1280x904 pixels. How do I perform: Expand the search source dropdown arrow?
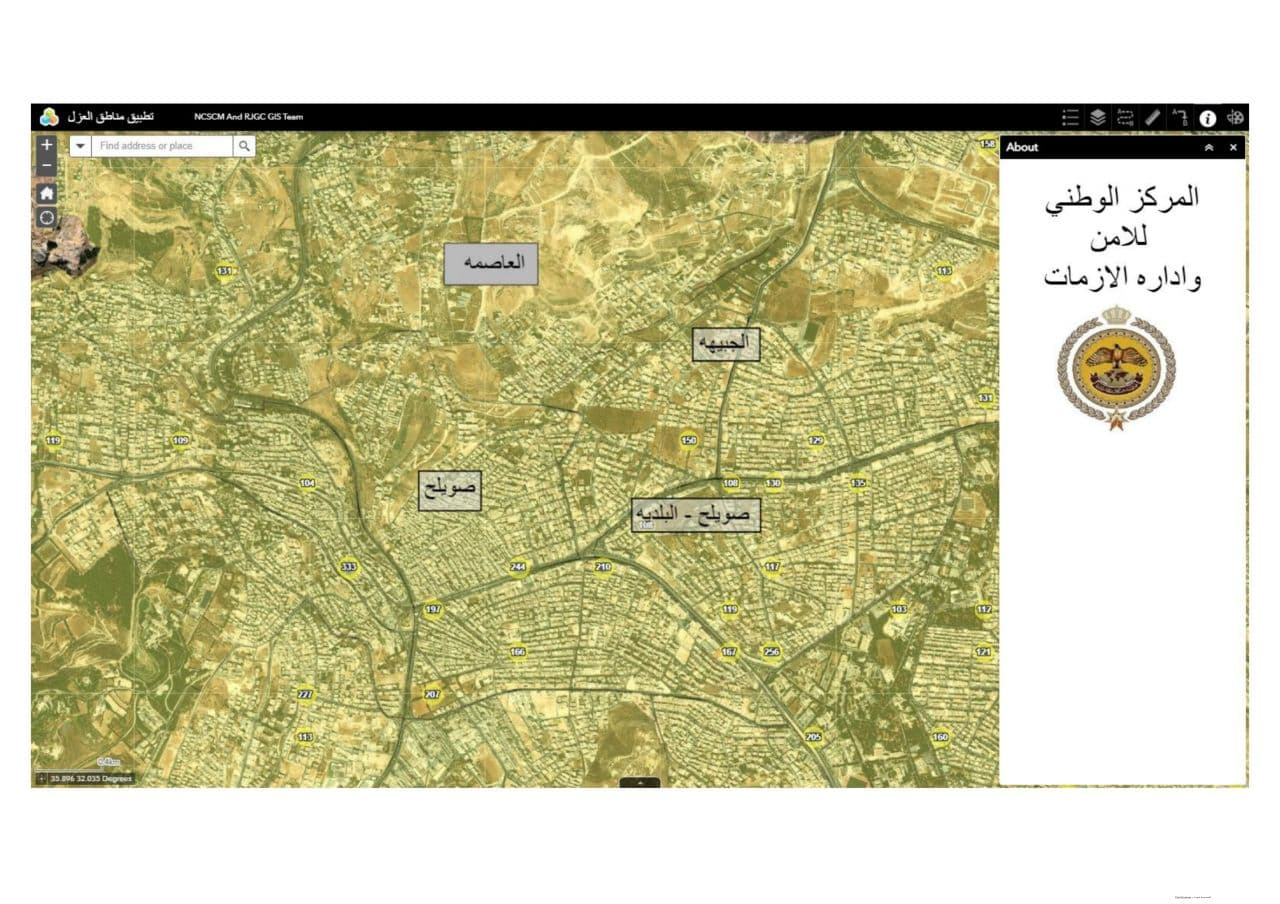click(80, 146)
